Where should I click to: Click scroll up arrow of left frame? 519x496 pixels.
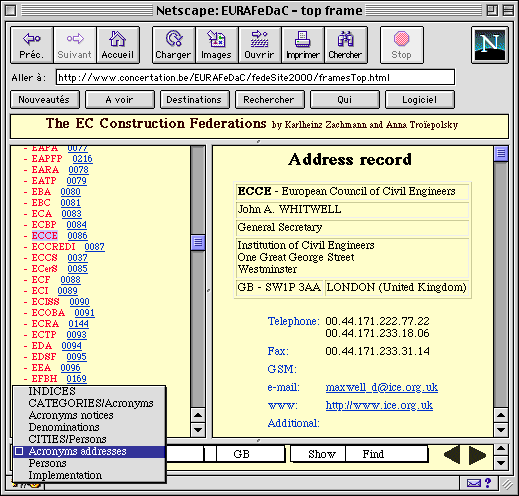(x=198, y=415)
